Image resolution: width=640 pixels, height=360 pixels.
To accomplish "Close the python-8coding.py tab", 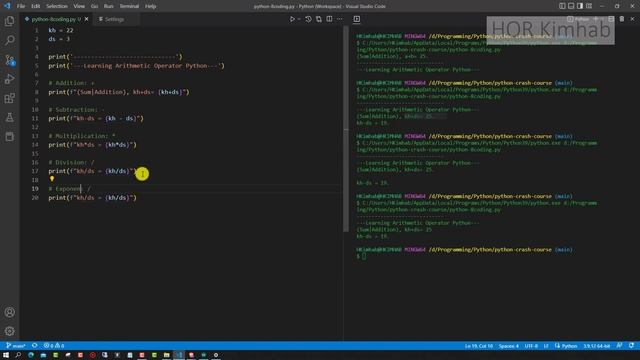I will click(x=87, y=19).
